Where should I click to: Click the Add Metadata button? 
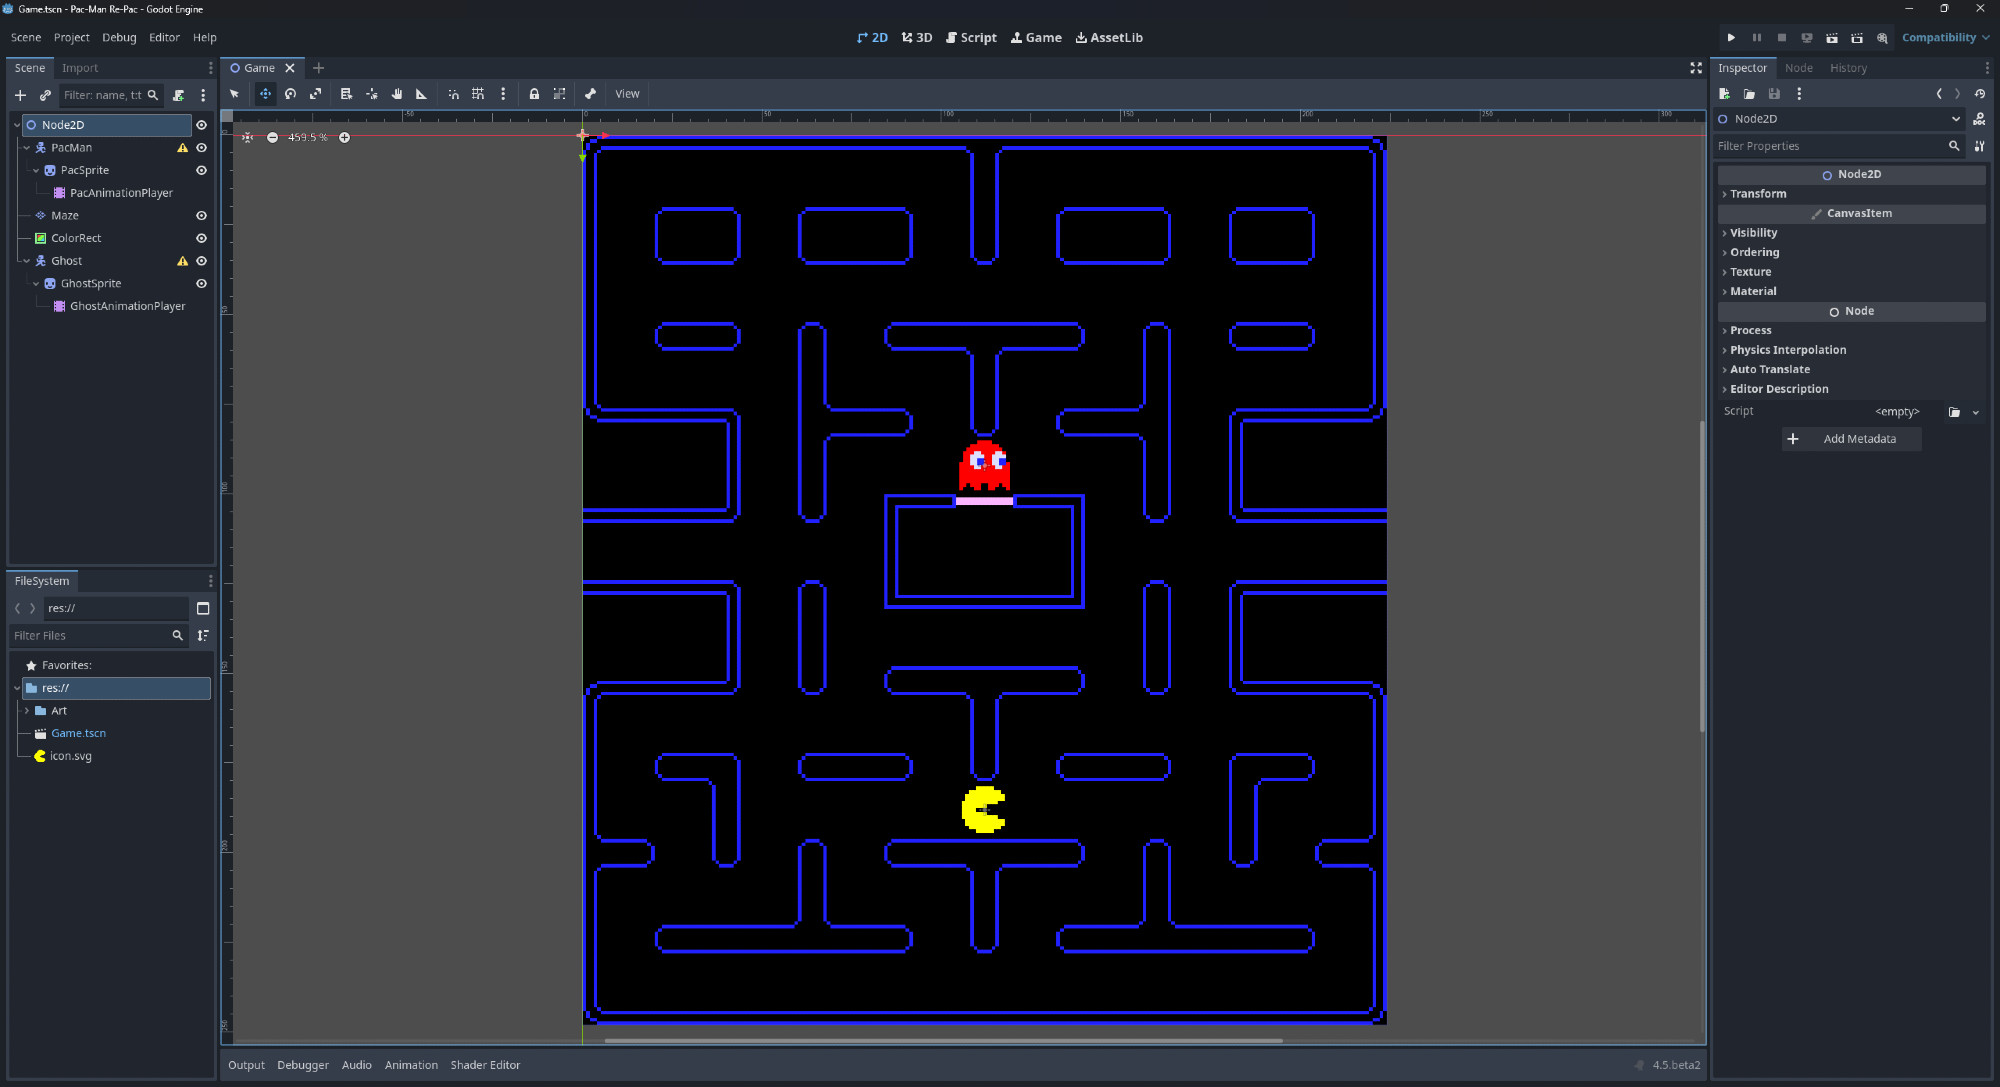(1851, 439)
